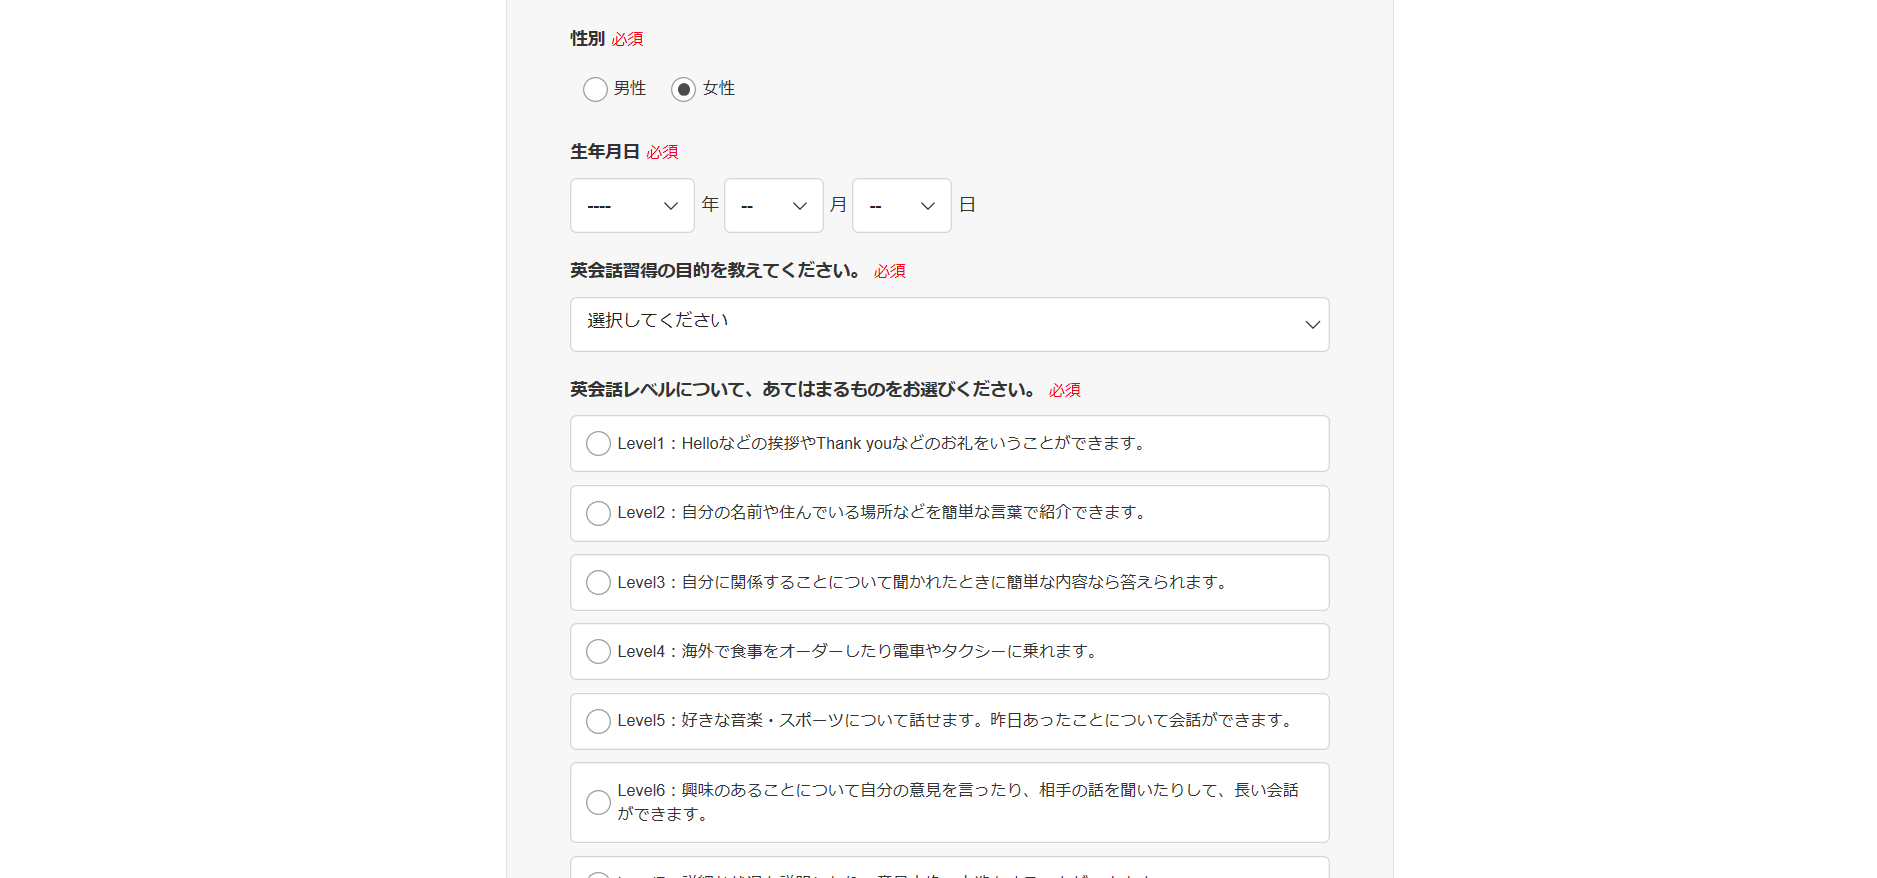Choose the Level1 greeting option radio
The height and width of the screenshot is (878, 1877).
(x=598, y=444)
